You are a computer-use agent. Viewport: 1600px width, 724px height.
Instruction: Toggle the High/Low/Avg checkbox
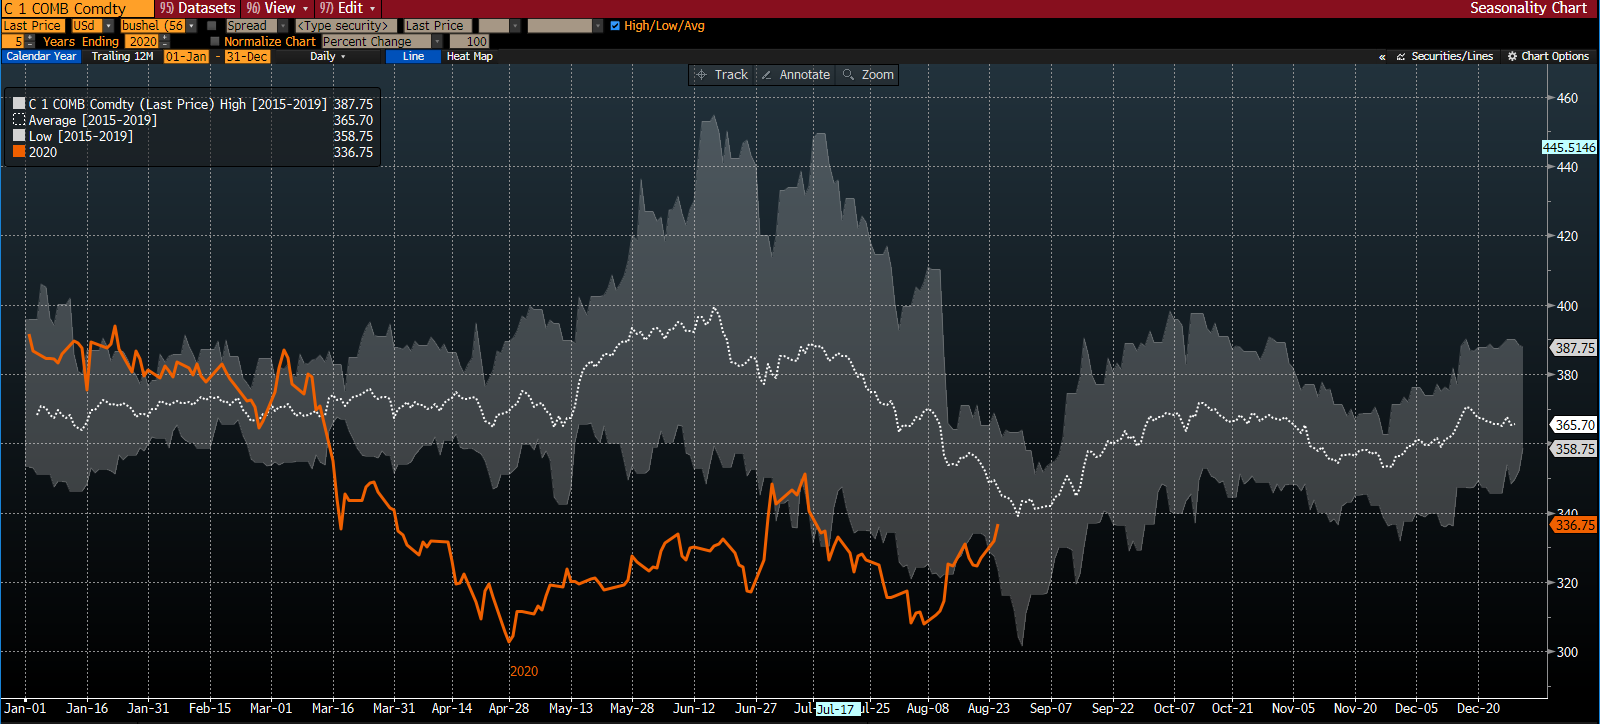click(615, 26)
